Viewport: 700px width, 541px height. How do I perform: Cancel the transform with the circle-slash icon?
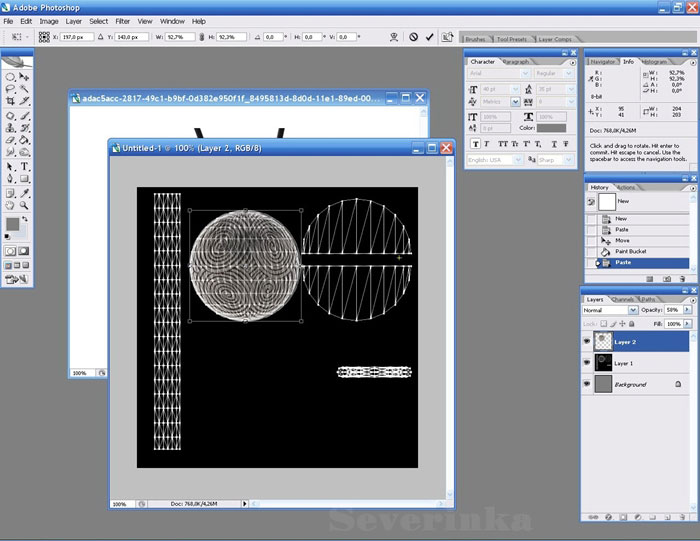(x=413, y=37)
